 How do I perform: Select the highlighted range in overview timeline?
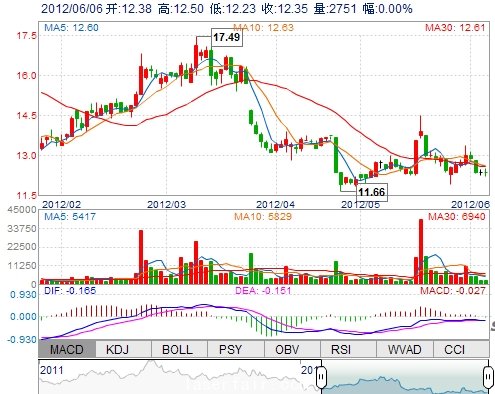[405, 377]
